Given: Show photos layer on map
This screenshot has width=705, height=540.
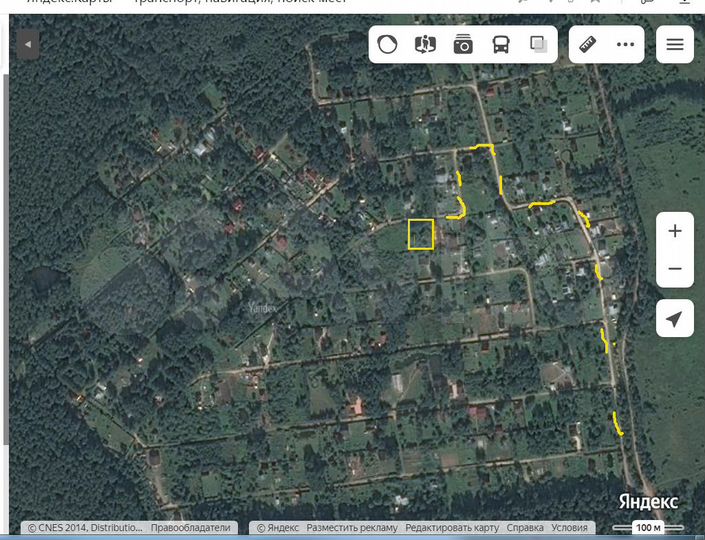Looking at the screenshot, I should (x=463, y=44).
